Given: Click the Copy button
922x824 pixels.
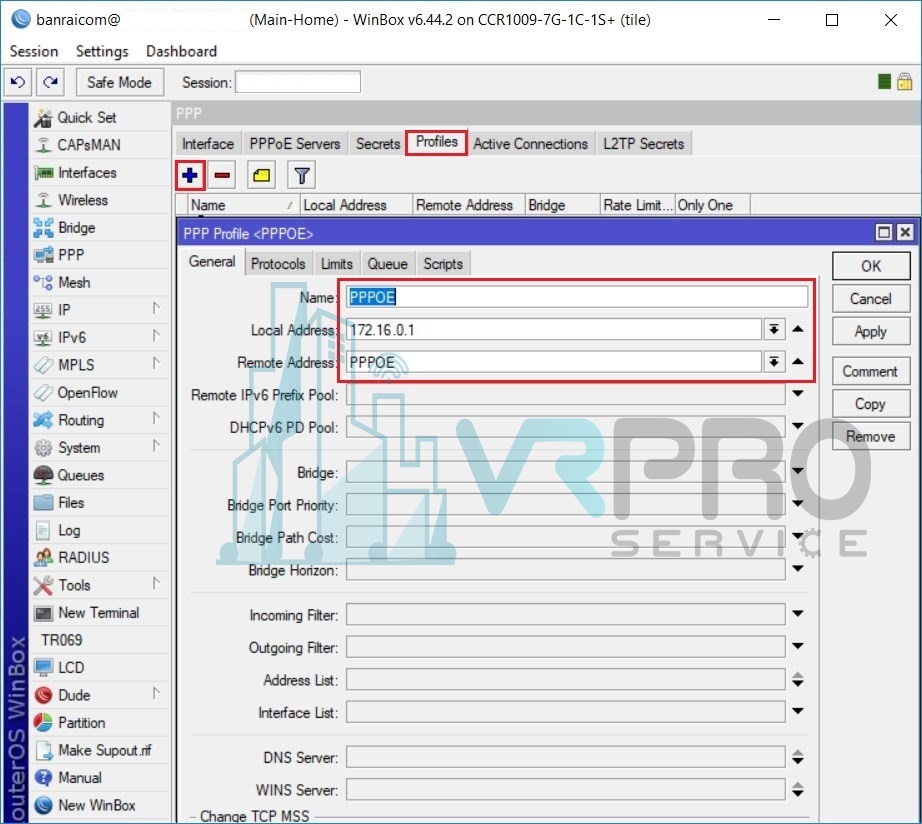Looking at the screenshot, I should coord(871,404).
